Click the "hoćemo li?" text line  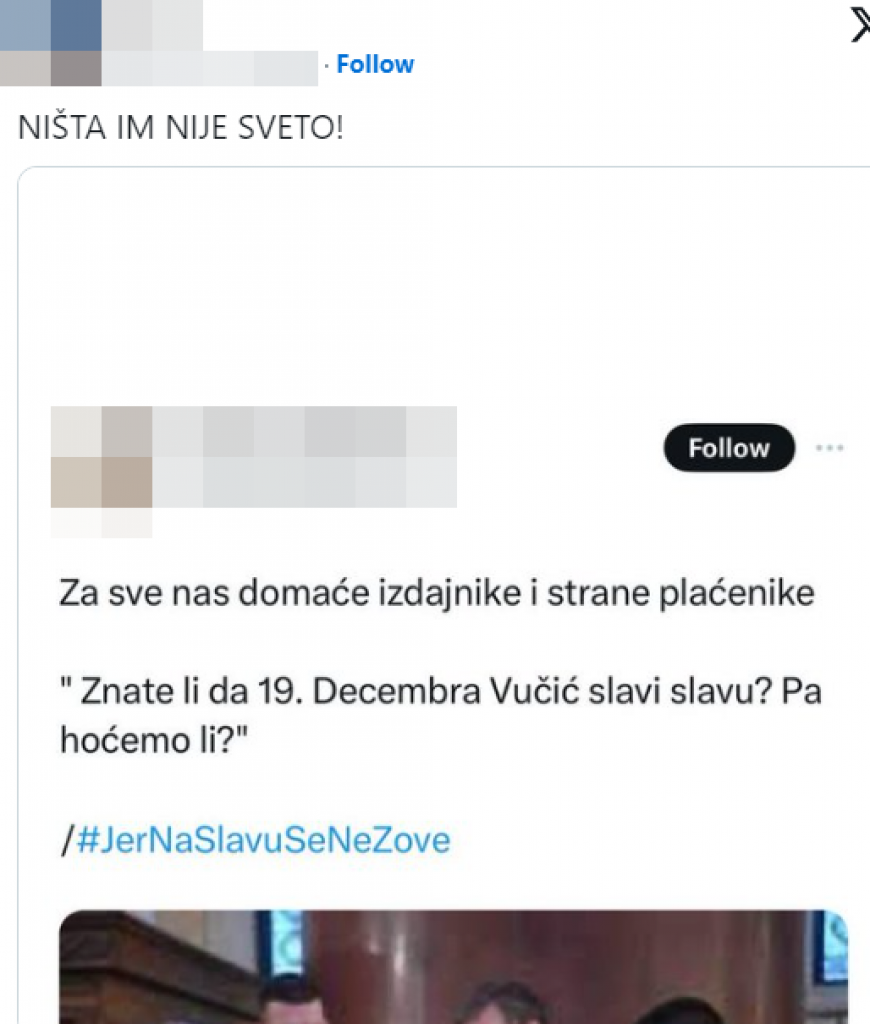coord(154,741)
